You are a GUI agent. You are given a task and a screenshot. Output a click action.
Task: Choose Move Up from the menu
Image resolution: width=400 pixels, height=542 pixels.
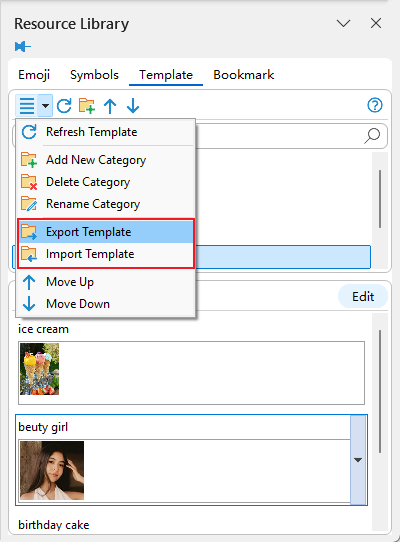click(x=106, y=282)
